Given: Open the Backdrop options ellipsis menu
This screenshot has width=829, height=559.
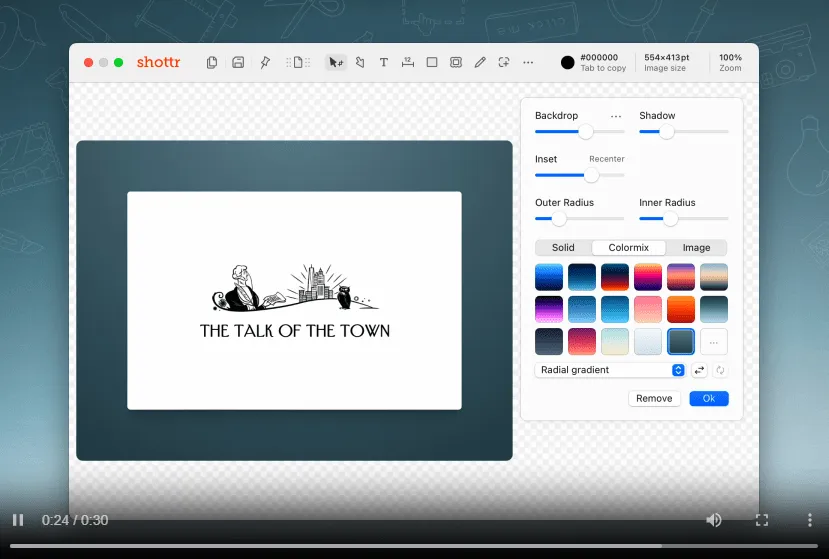Looking at the screenshot, I should click(616, 116).
